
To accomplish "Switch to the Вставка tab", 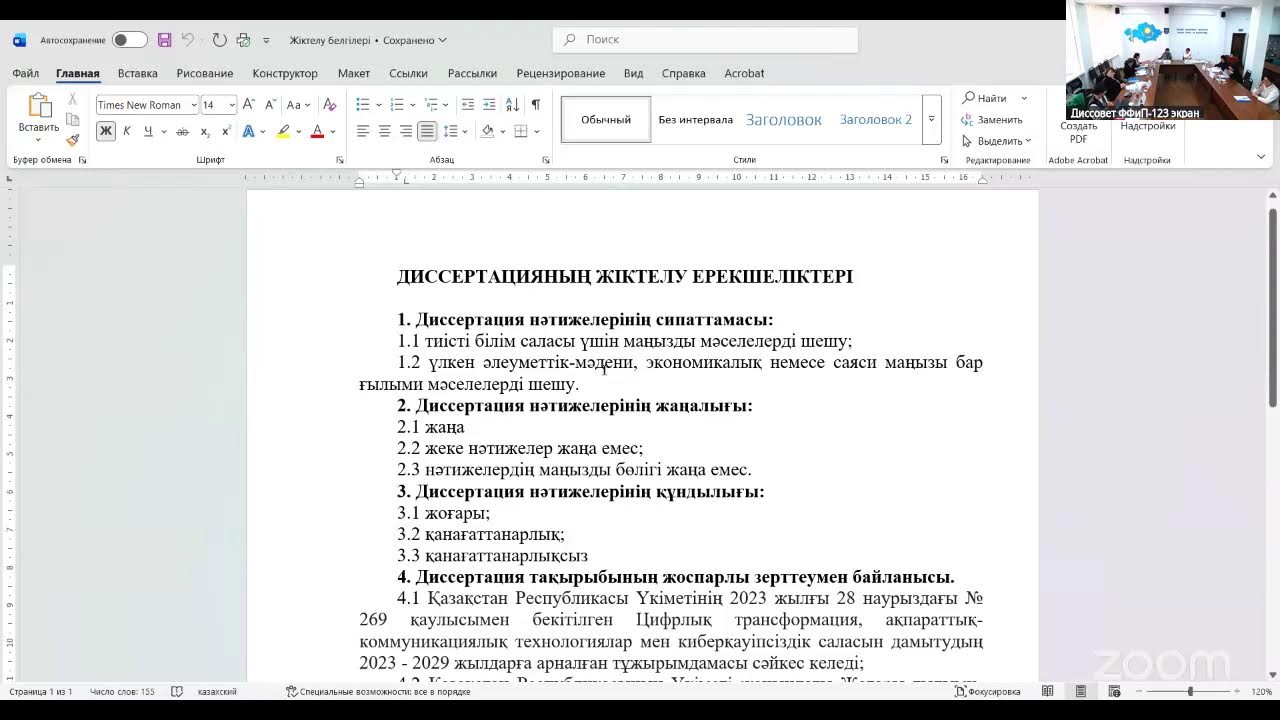I will (x=137, y=73).
